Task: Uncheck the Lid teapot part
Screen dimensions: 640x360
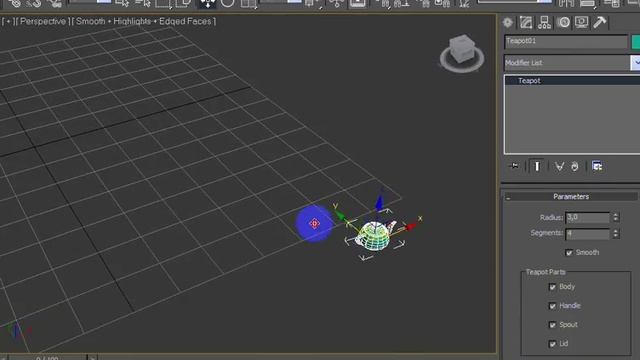Action: (x=553, y=344)
